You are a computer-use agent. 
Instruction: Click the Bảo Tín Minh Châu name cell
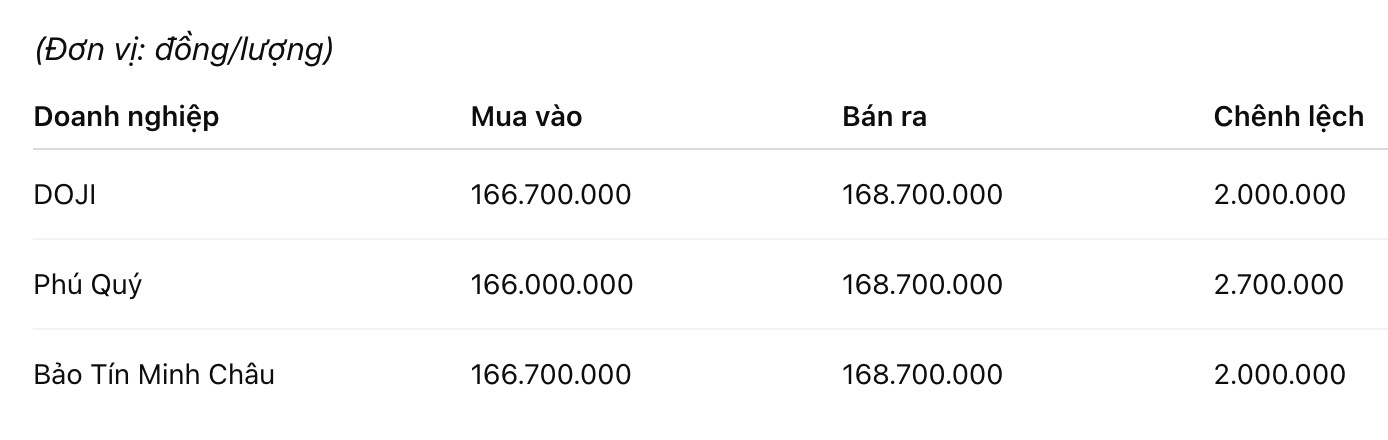[154, 375]
